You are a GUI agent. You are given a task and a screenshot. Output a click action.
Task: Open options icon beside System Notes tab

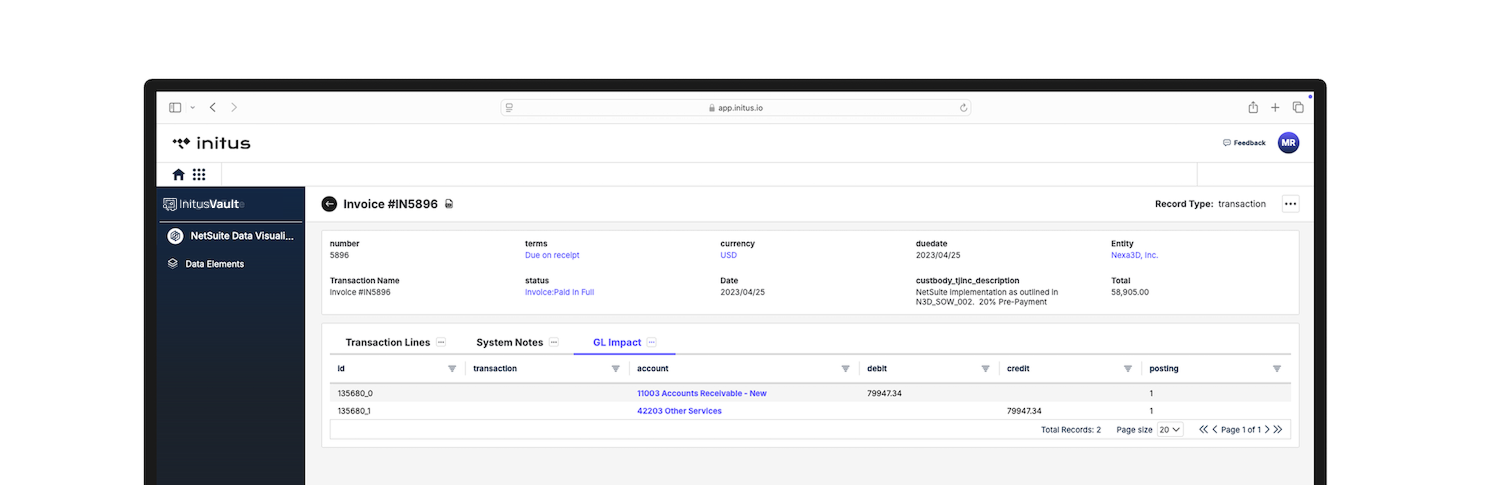point(554,342)
